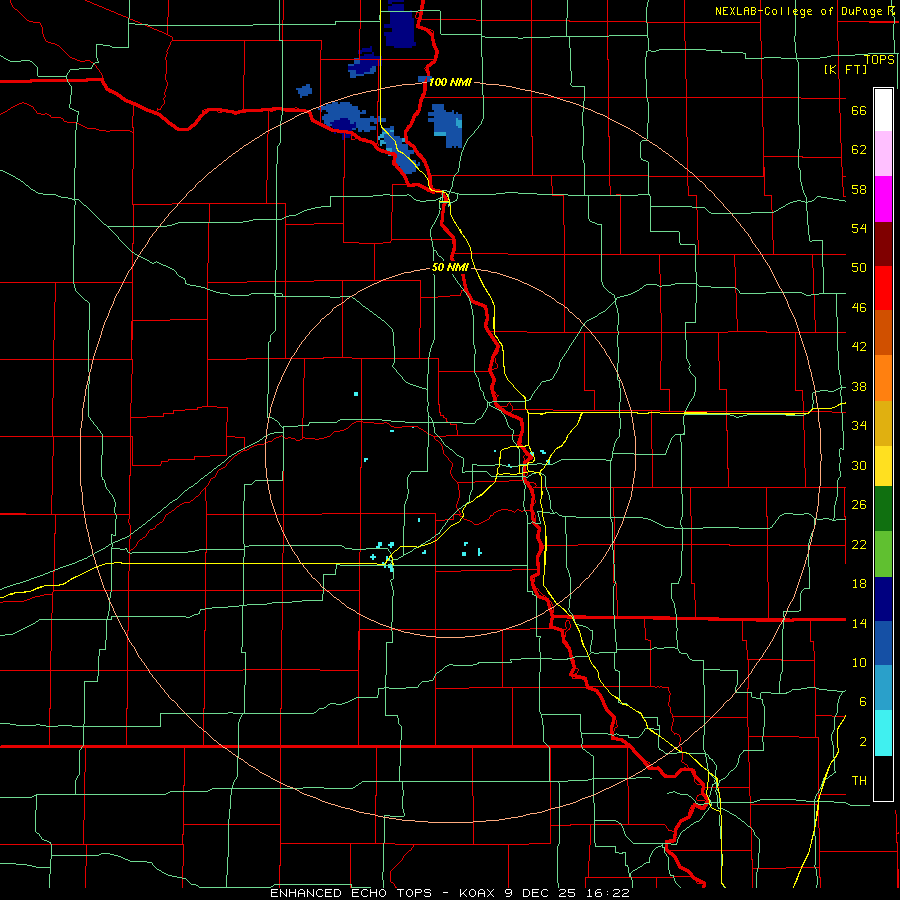Select the light green legend swatch

[883, 554]
